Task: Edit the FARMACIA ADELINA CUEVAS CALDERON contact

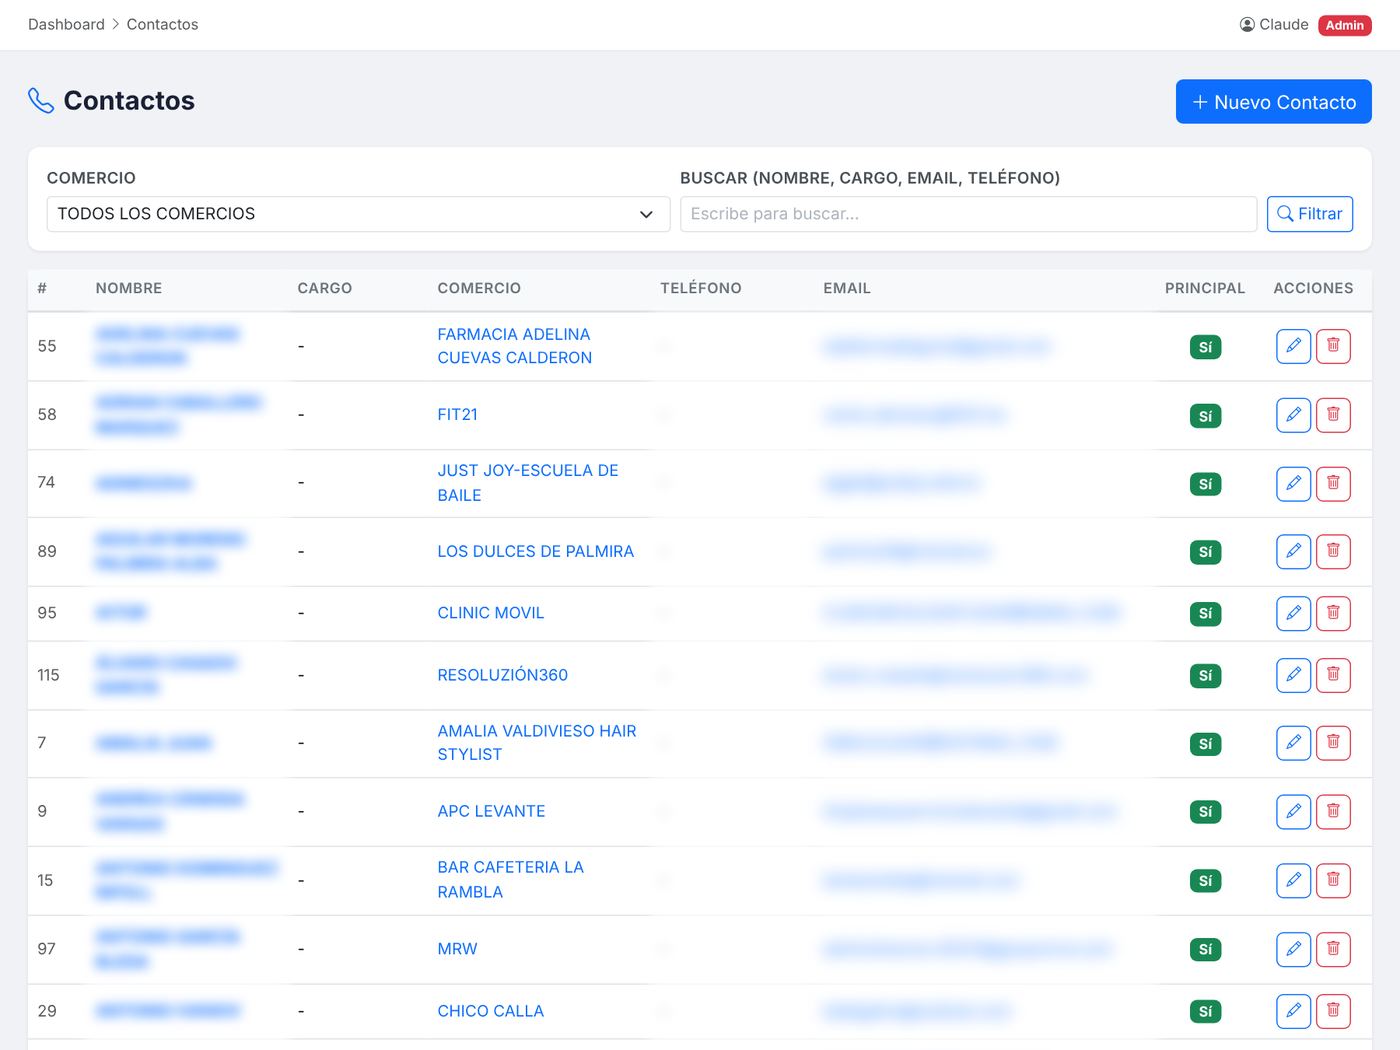Action: 1293,346
